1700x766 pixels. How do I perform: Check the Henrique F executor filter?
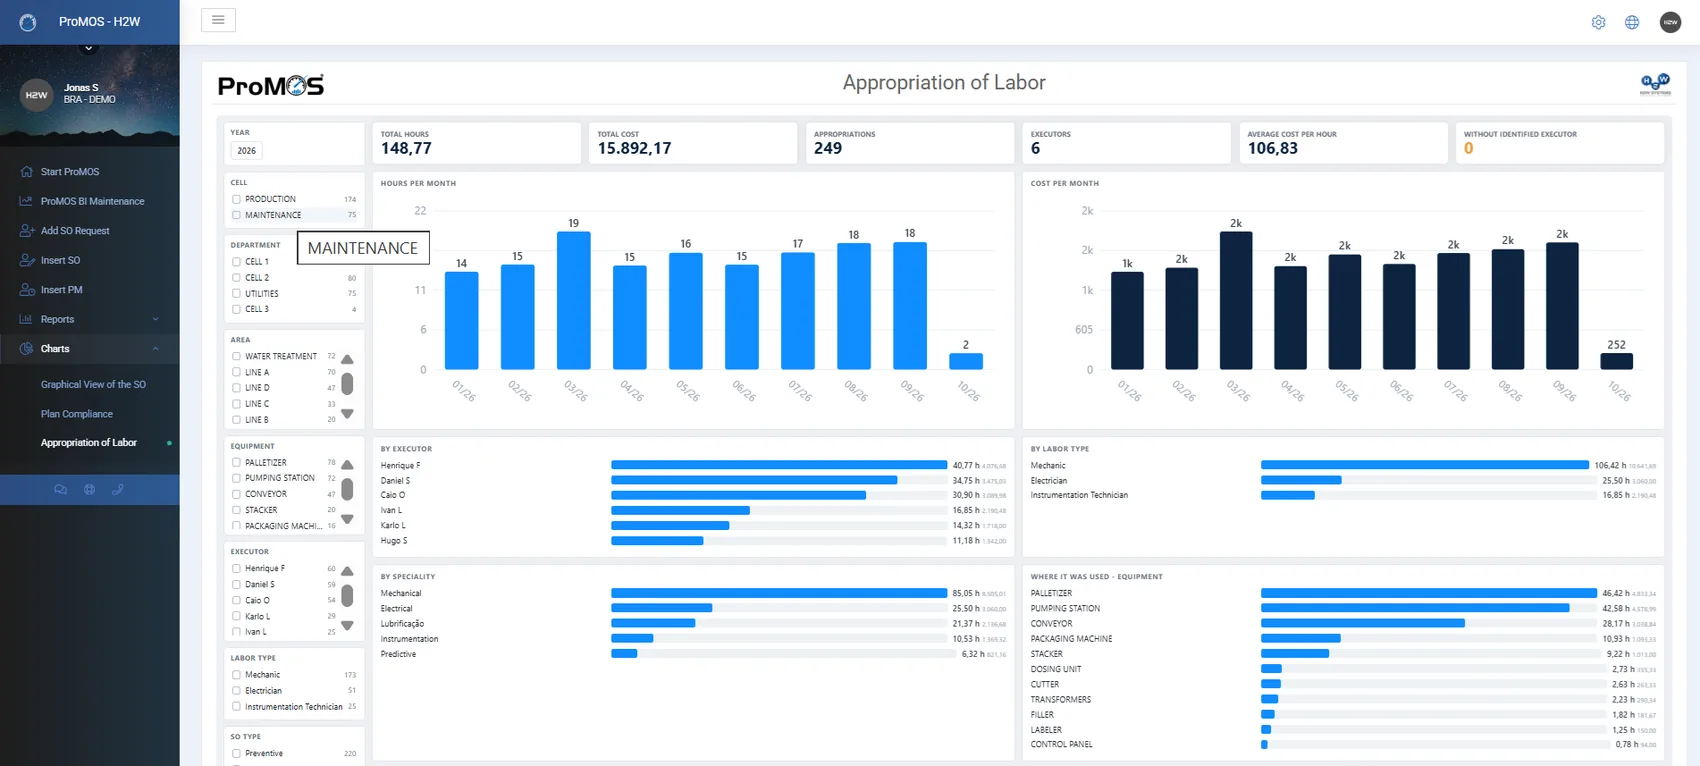coord(236,569)
